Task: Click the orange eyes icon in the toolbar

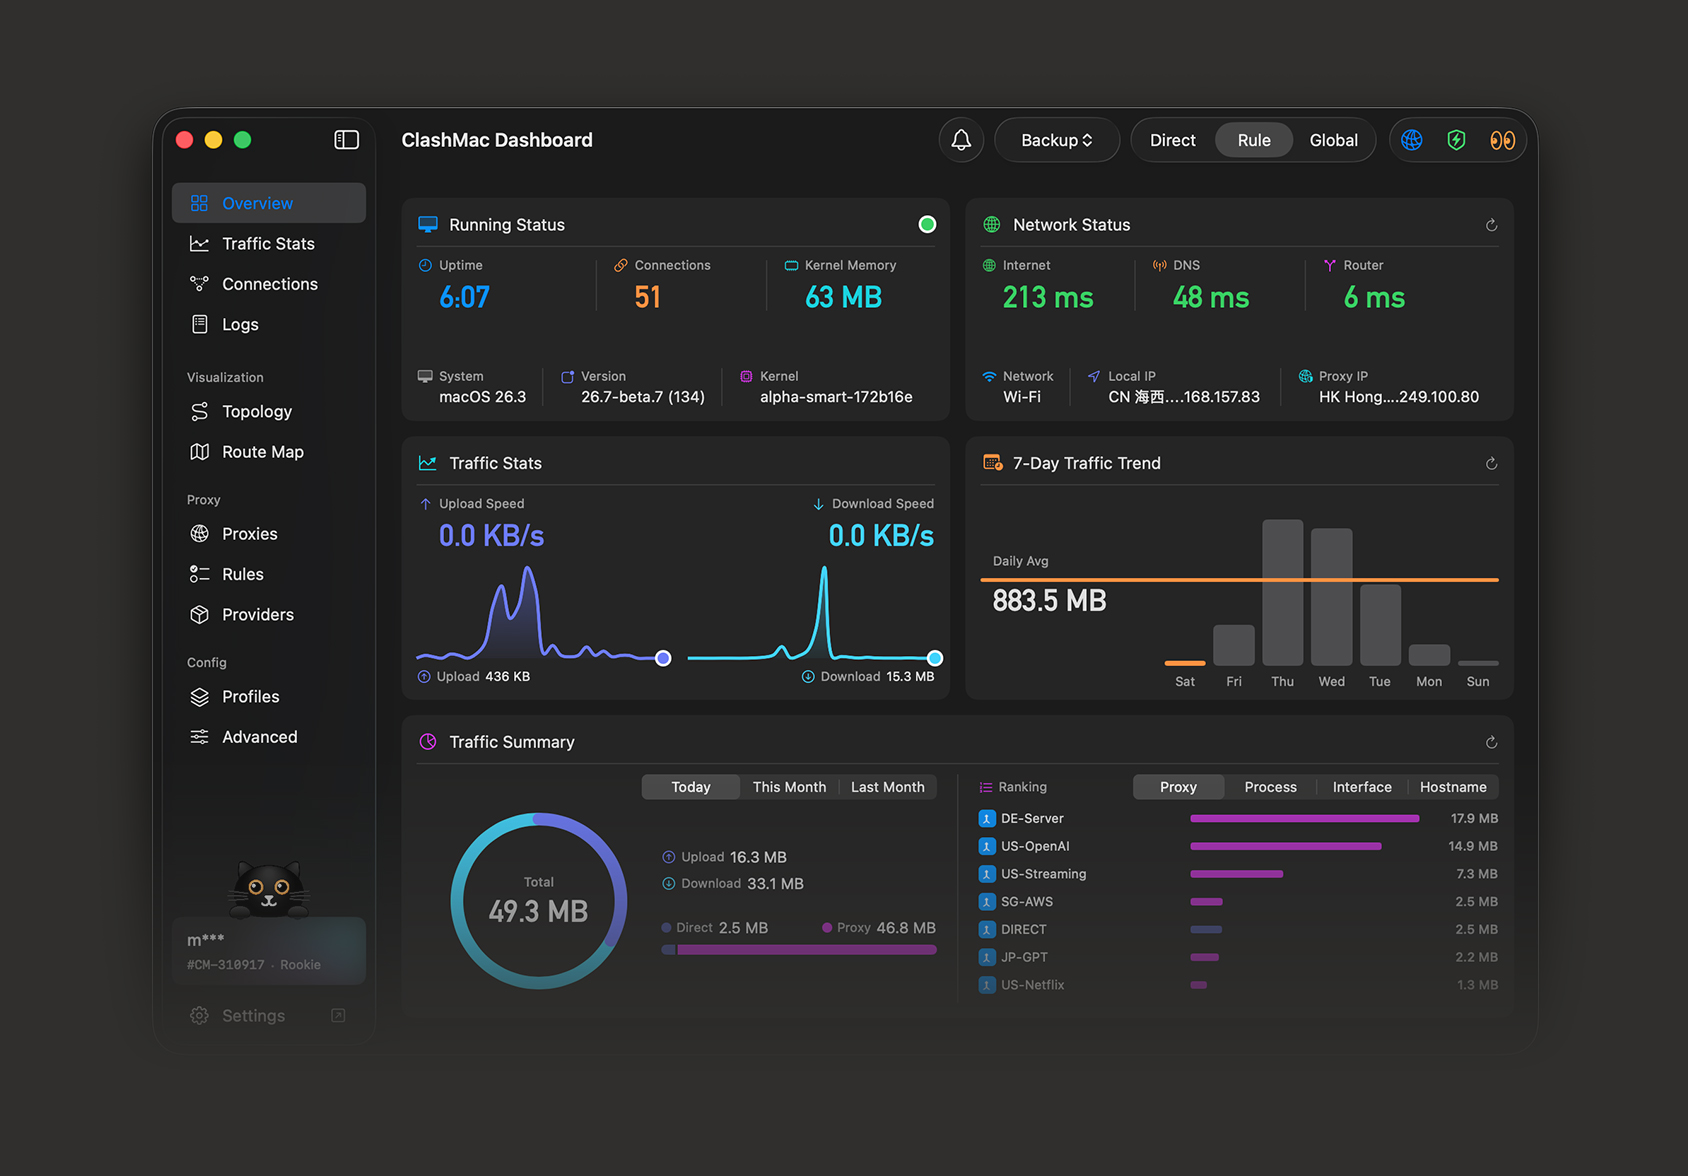Action: tap(1503, 140)
